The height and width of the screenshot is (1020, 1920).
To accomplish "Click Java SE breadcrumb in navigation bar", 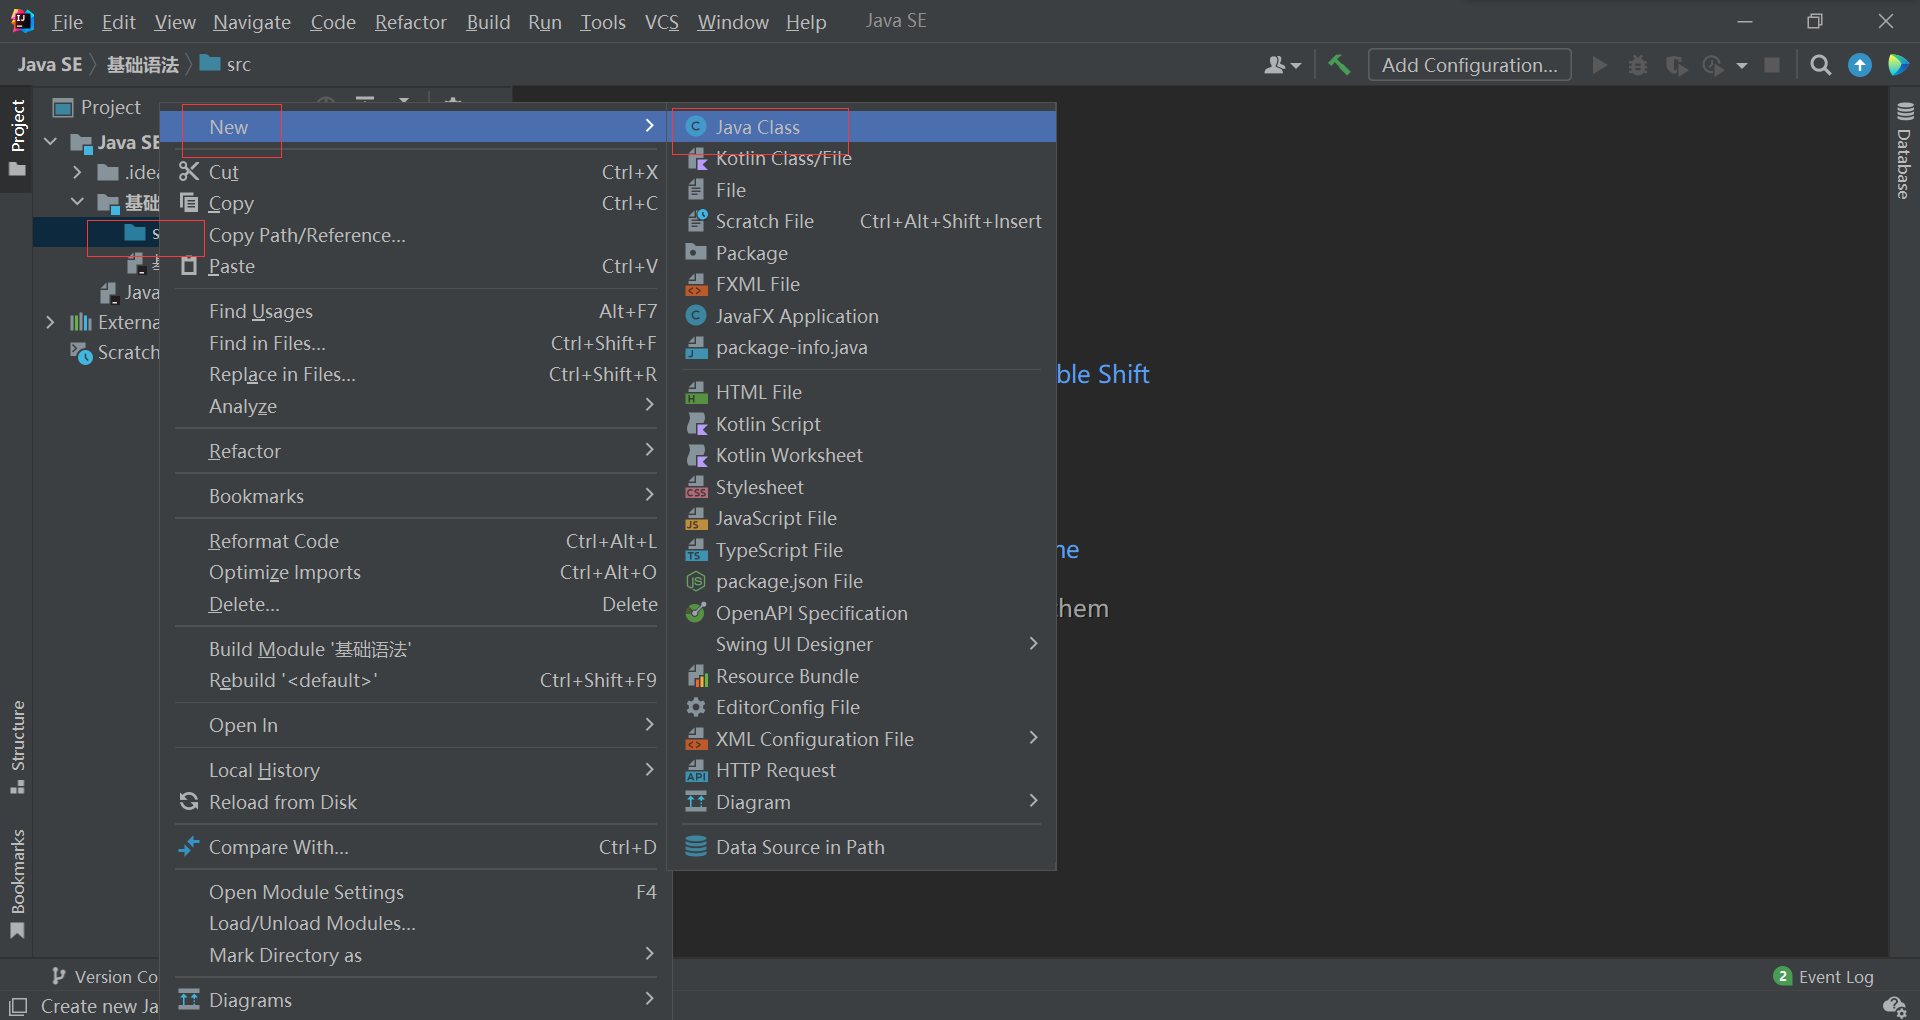I will click(x=50, y=64).
